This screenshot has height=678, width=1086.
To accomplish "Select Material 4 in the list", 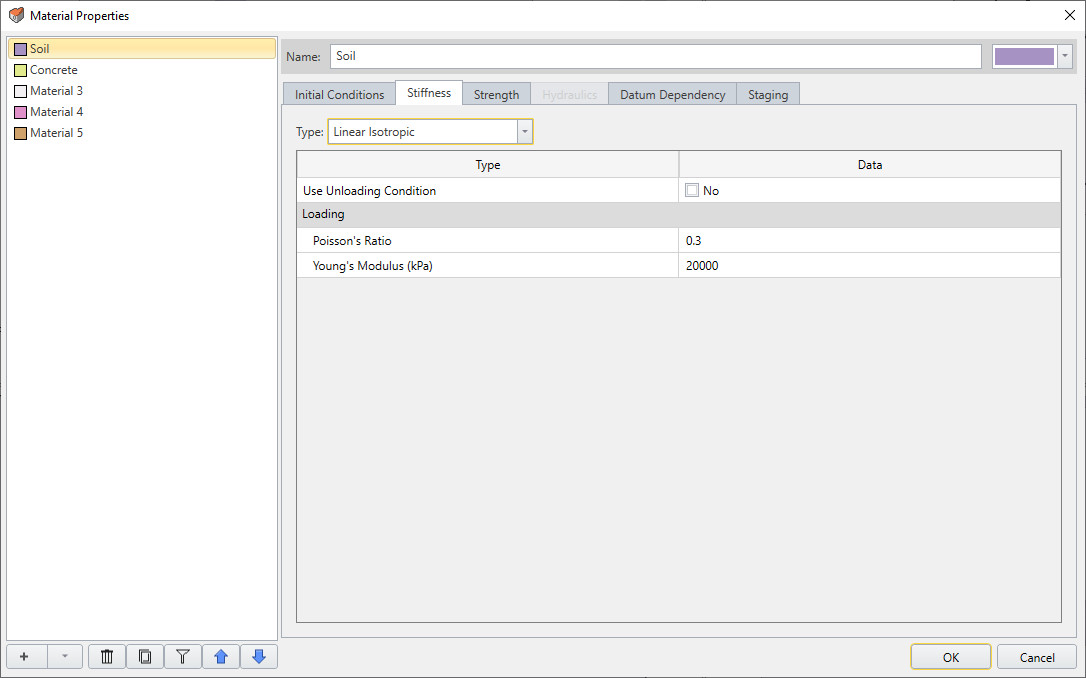I will pos(56,112).
